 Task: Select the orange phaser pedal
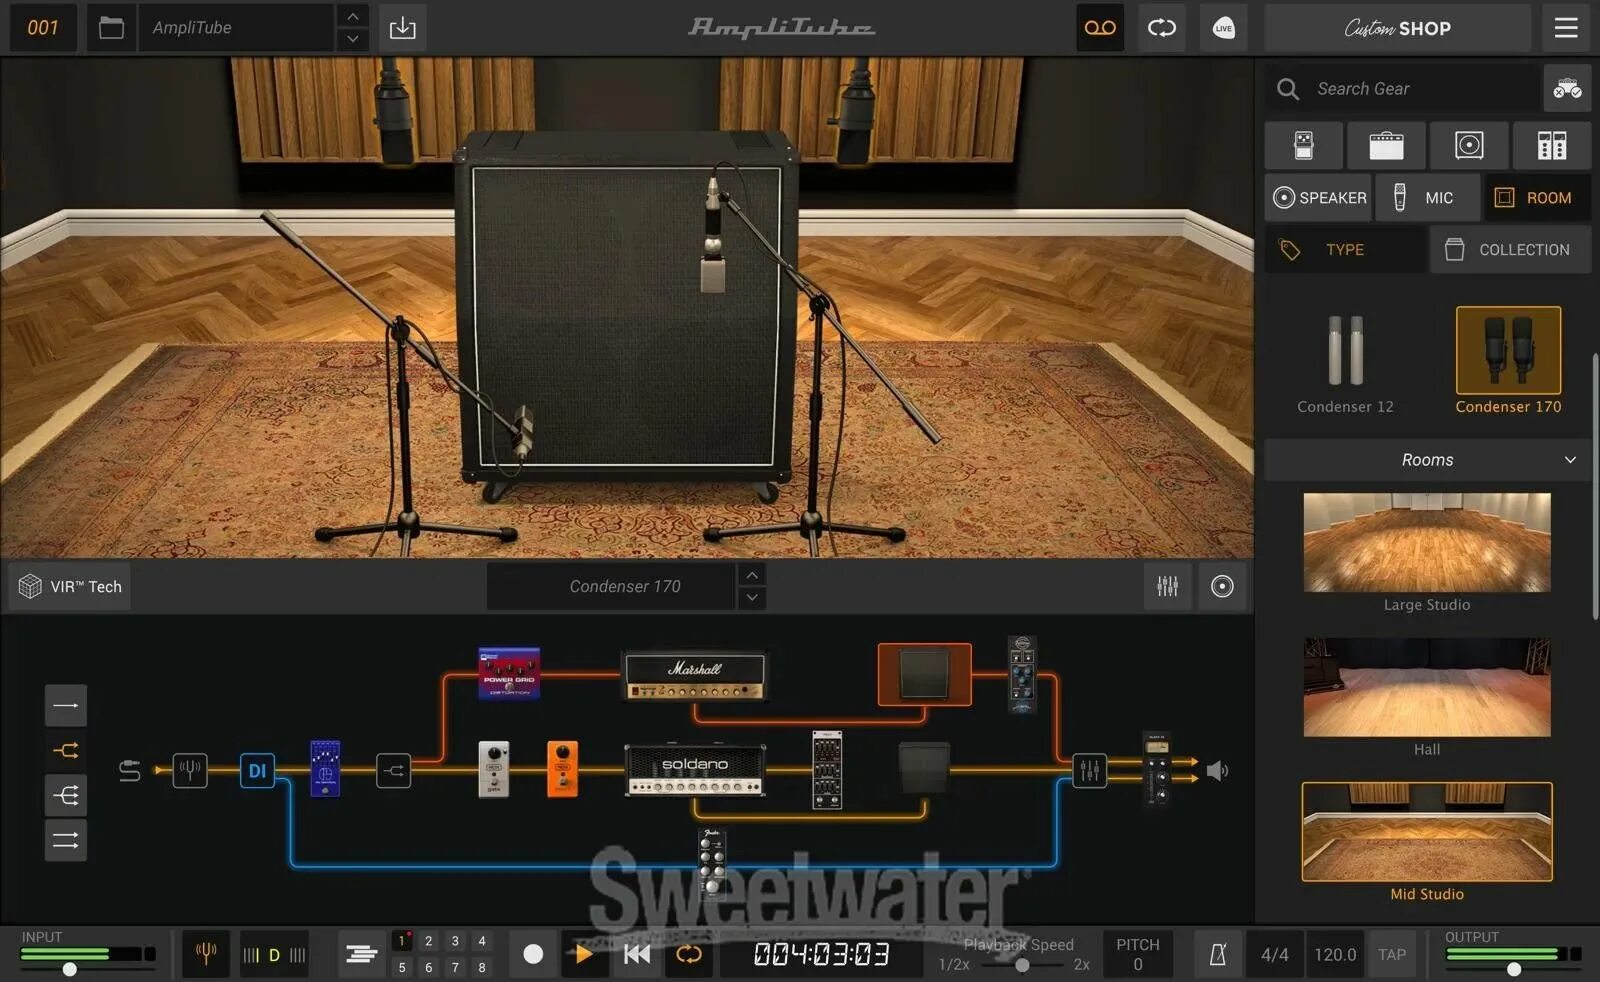(562, 769)
